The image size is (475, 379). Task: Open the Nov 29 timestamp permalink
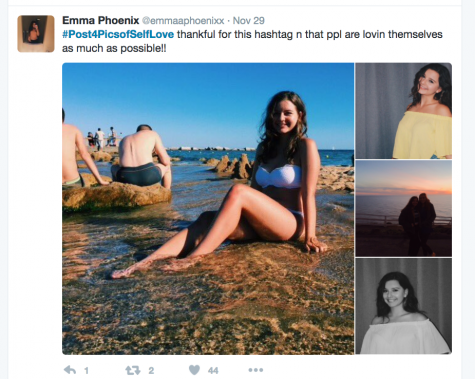click(248, 21)
